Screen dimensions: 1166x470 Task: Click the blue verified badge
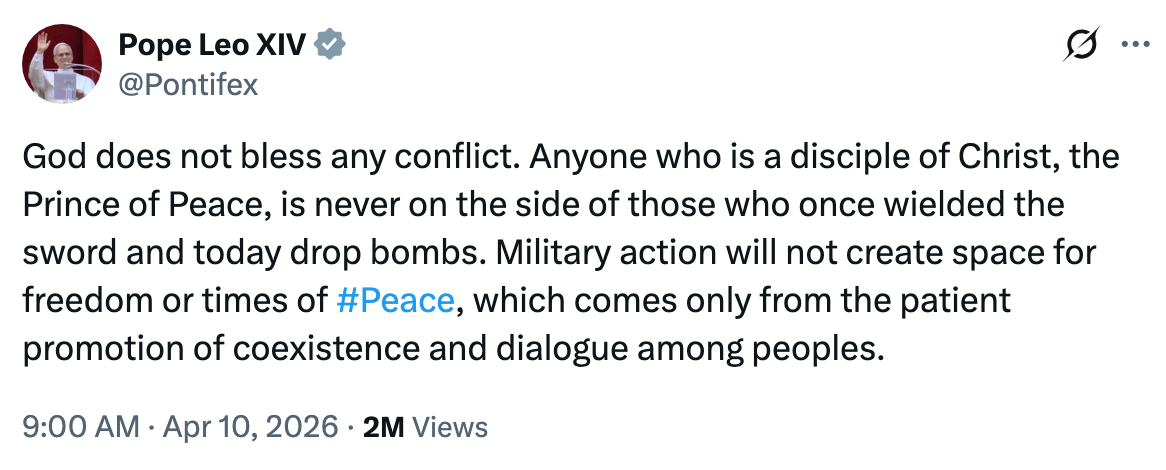(332, 45)
